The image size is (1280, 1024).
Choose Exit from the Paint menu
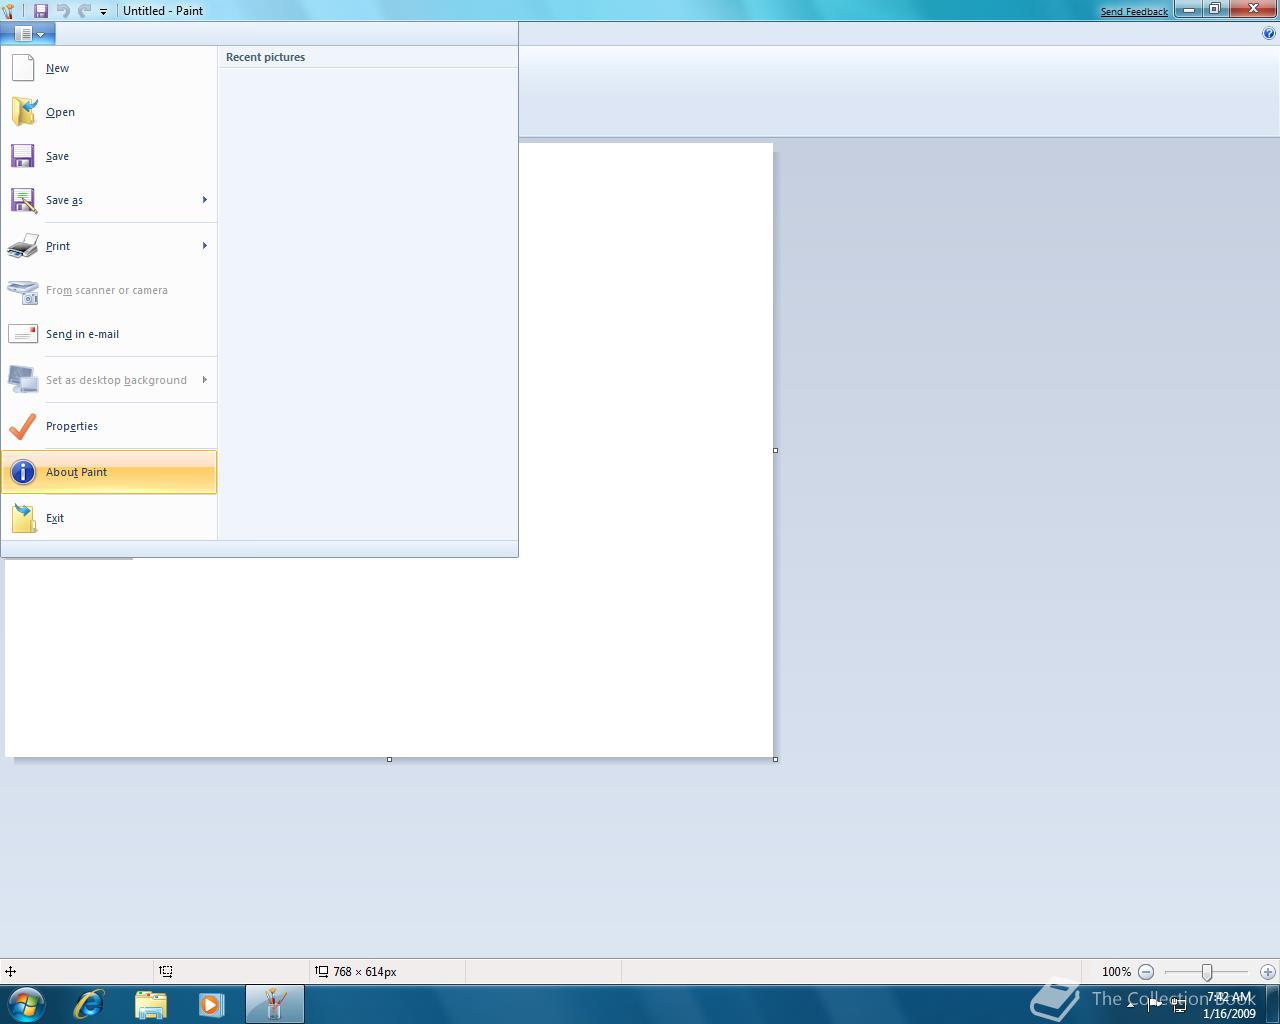[109, 518]
